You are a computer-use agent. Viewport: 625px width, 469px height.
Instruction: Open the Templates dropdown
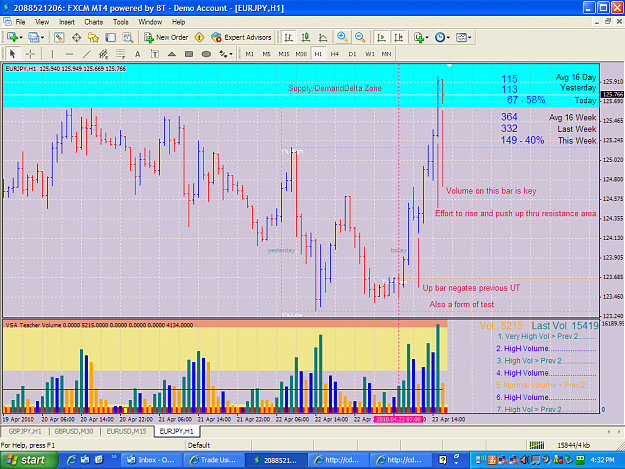coord(464,37)
